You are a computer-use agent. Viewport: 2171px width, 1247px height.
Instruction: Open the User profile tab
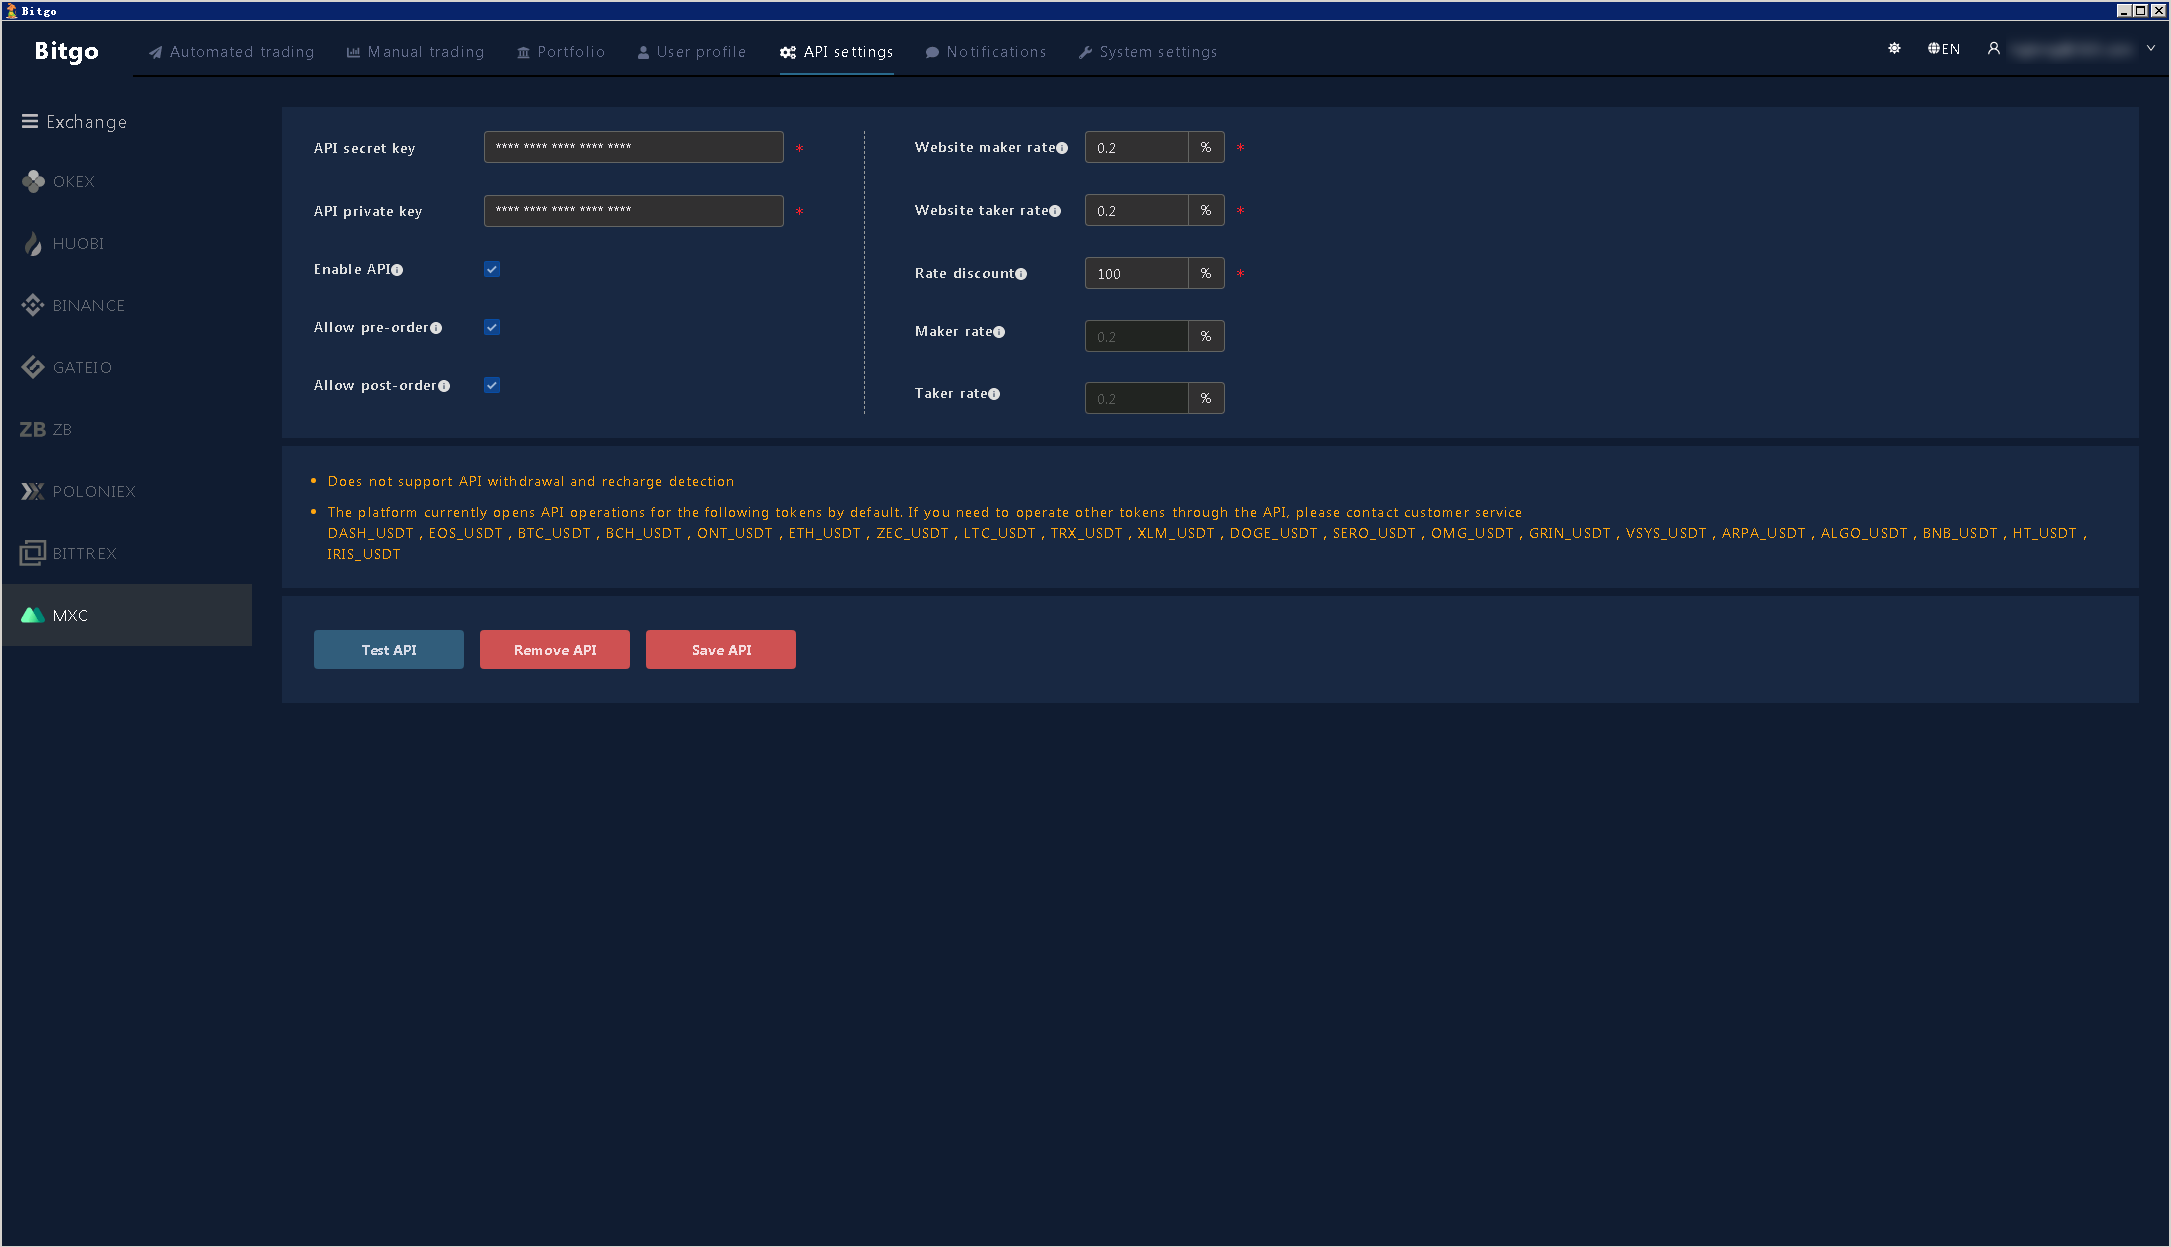(692, 52)
